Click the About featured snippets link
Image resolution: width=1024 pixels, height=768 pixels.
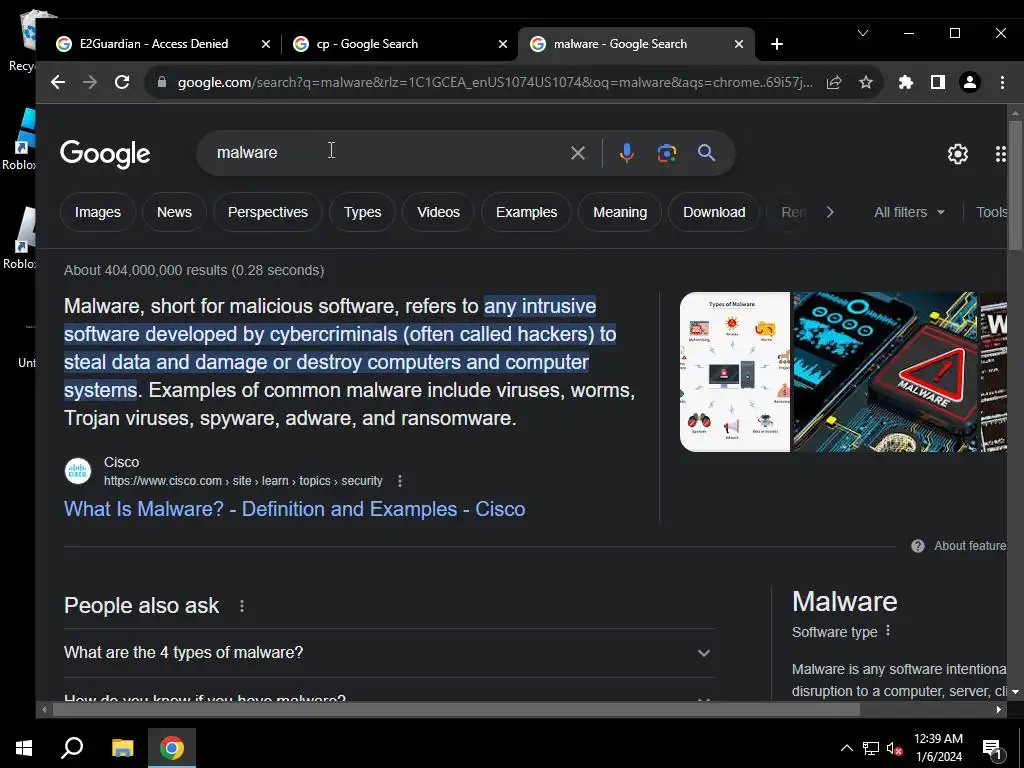970,546
